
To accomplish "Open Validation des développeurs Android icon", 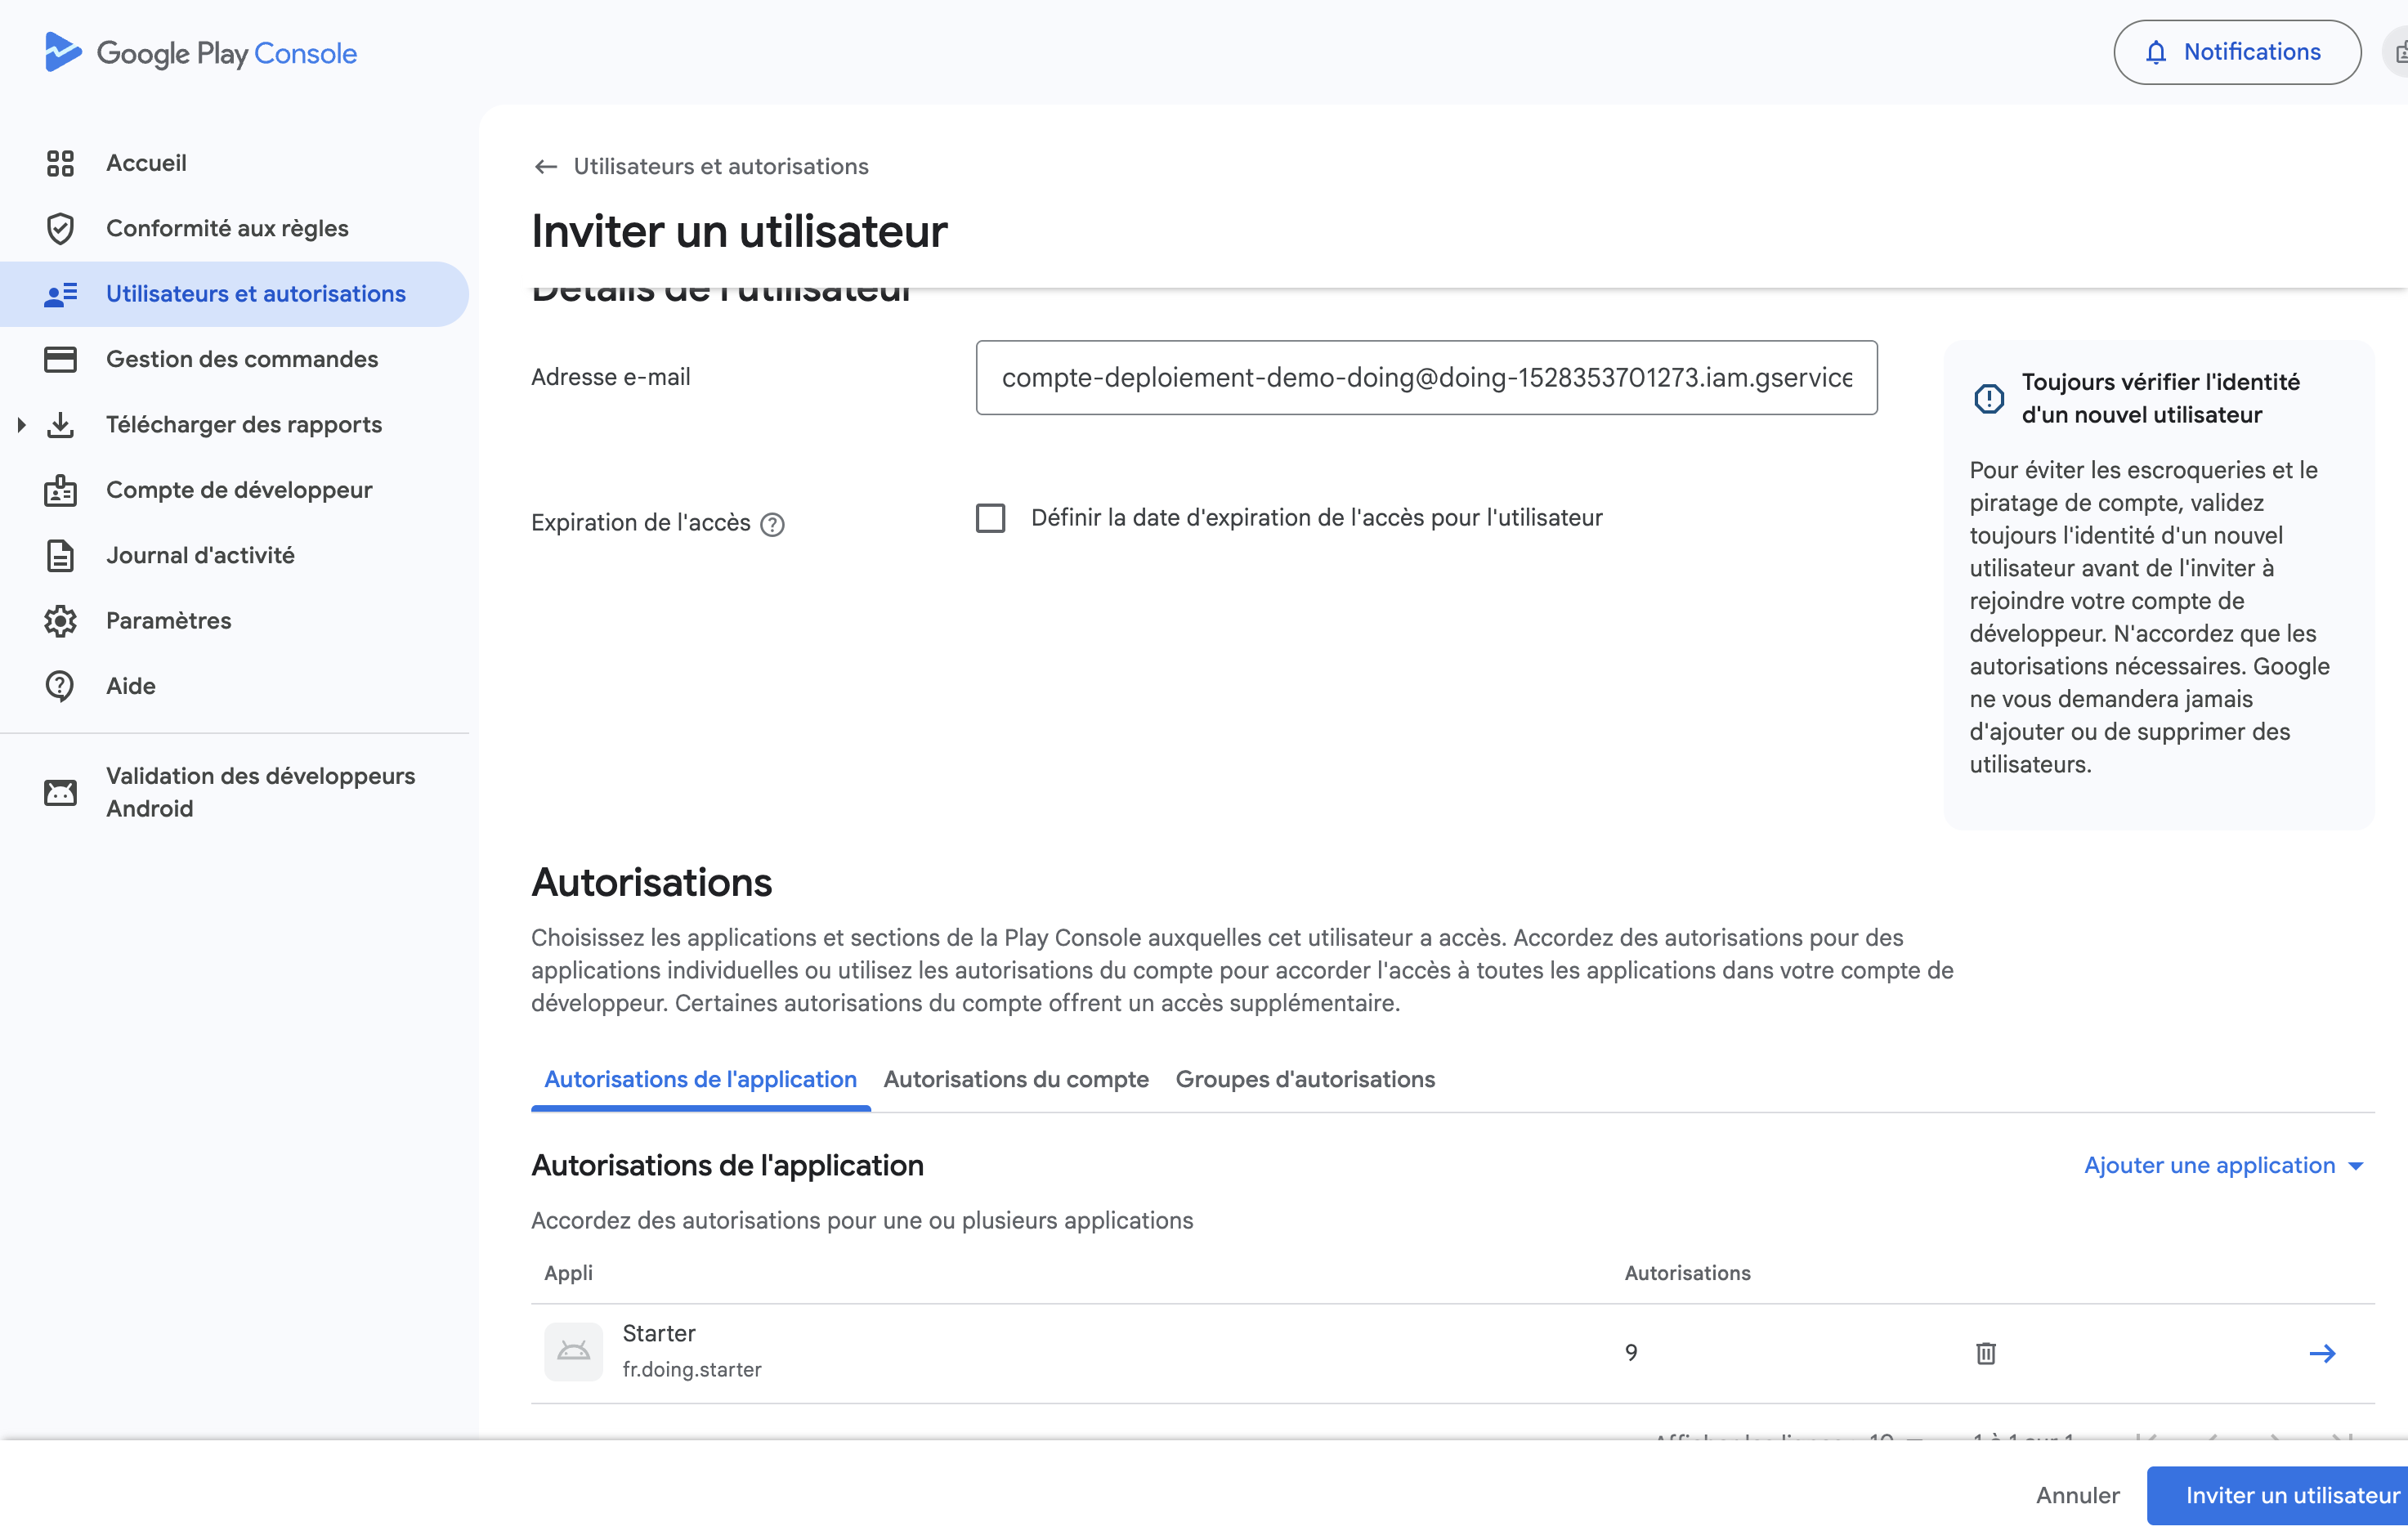I will tap(60, 792).
